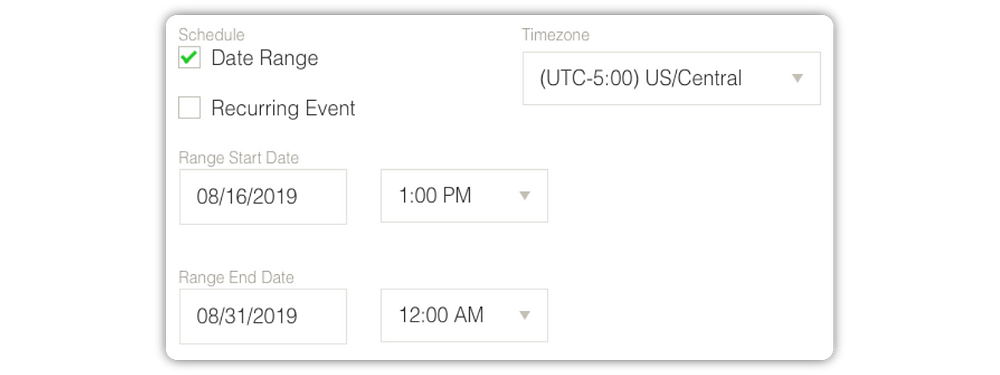
Task: Open the Timezone dropdown box
Action: tap(672, 78)
